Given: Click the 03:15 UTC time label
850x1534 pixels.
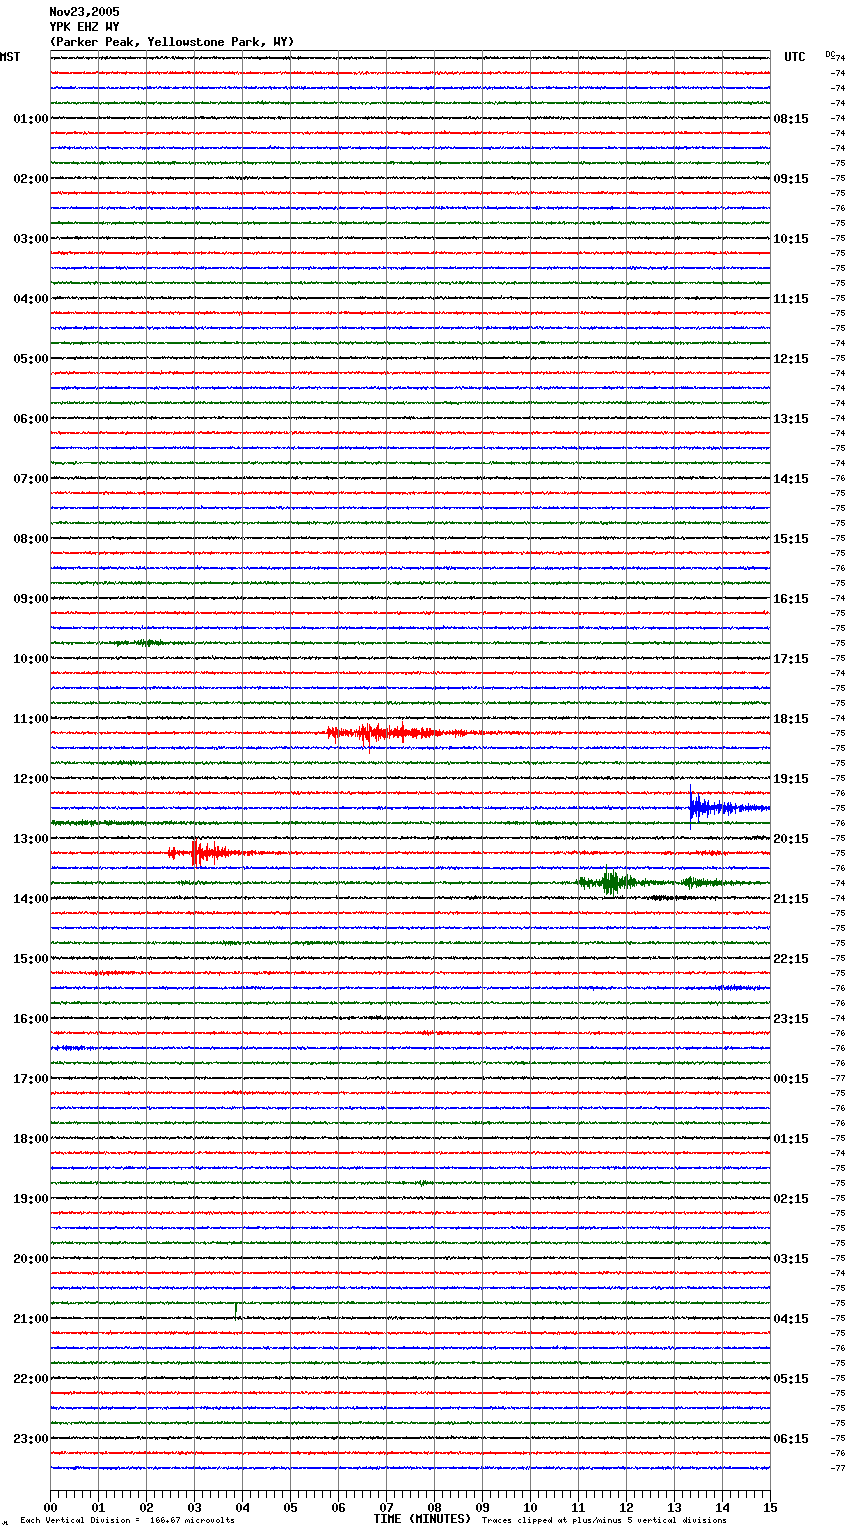Looking at the screenshot, I should (x=791, y=1259).
